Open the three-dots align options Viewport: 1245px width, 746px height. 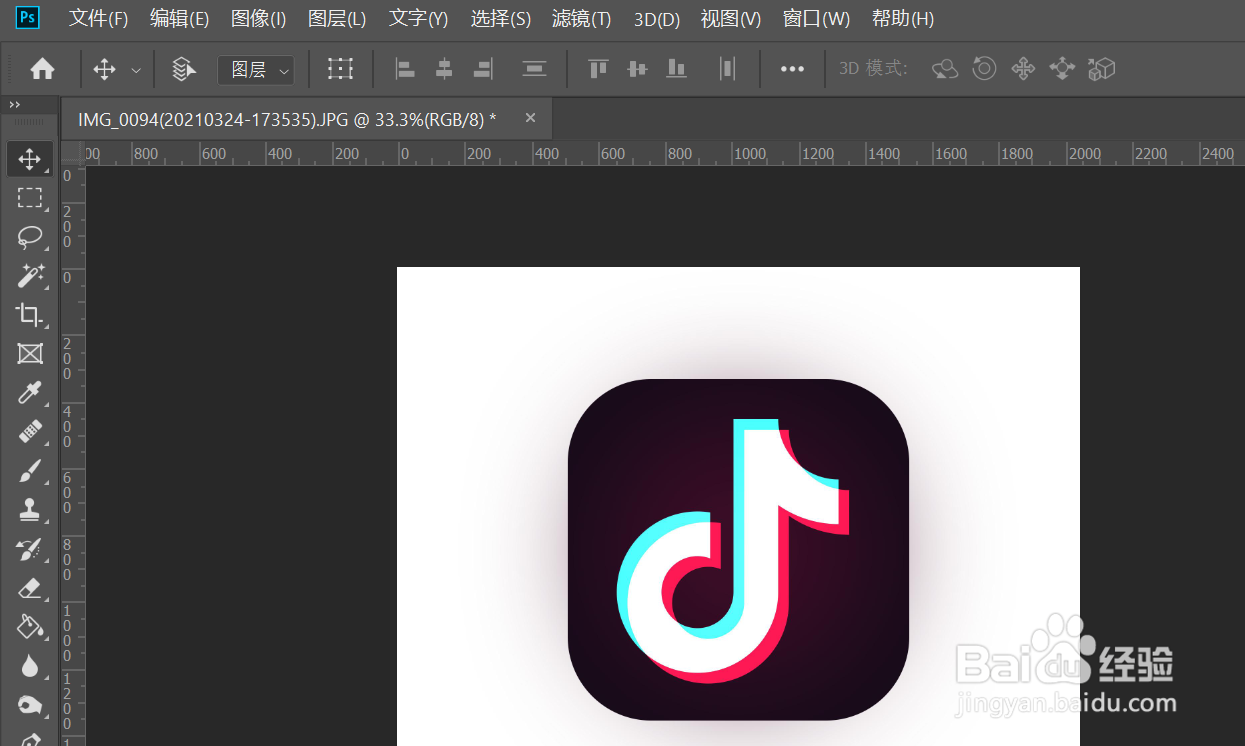coord(792,69)
